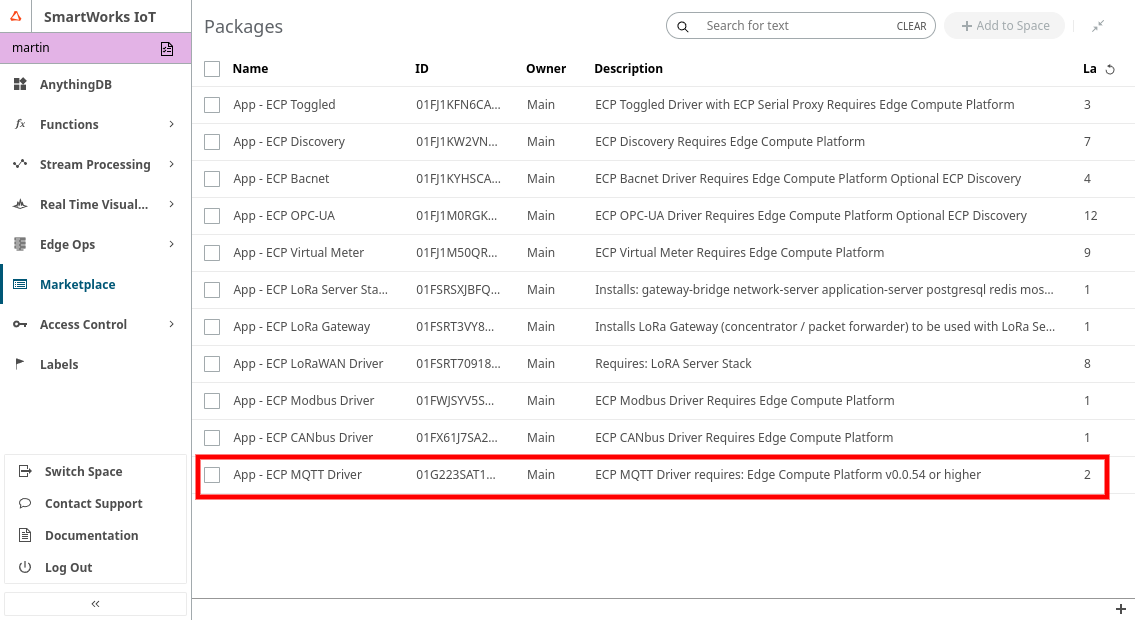The width and height of the screenshot is (1135, 620).
Task: Focus the Search for text field
Action: pos(790,26)
